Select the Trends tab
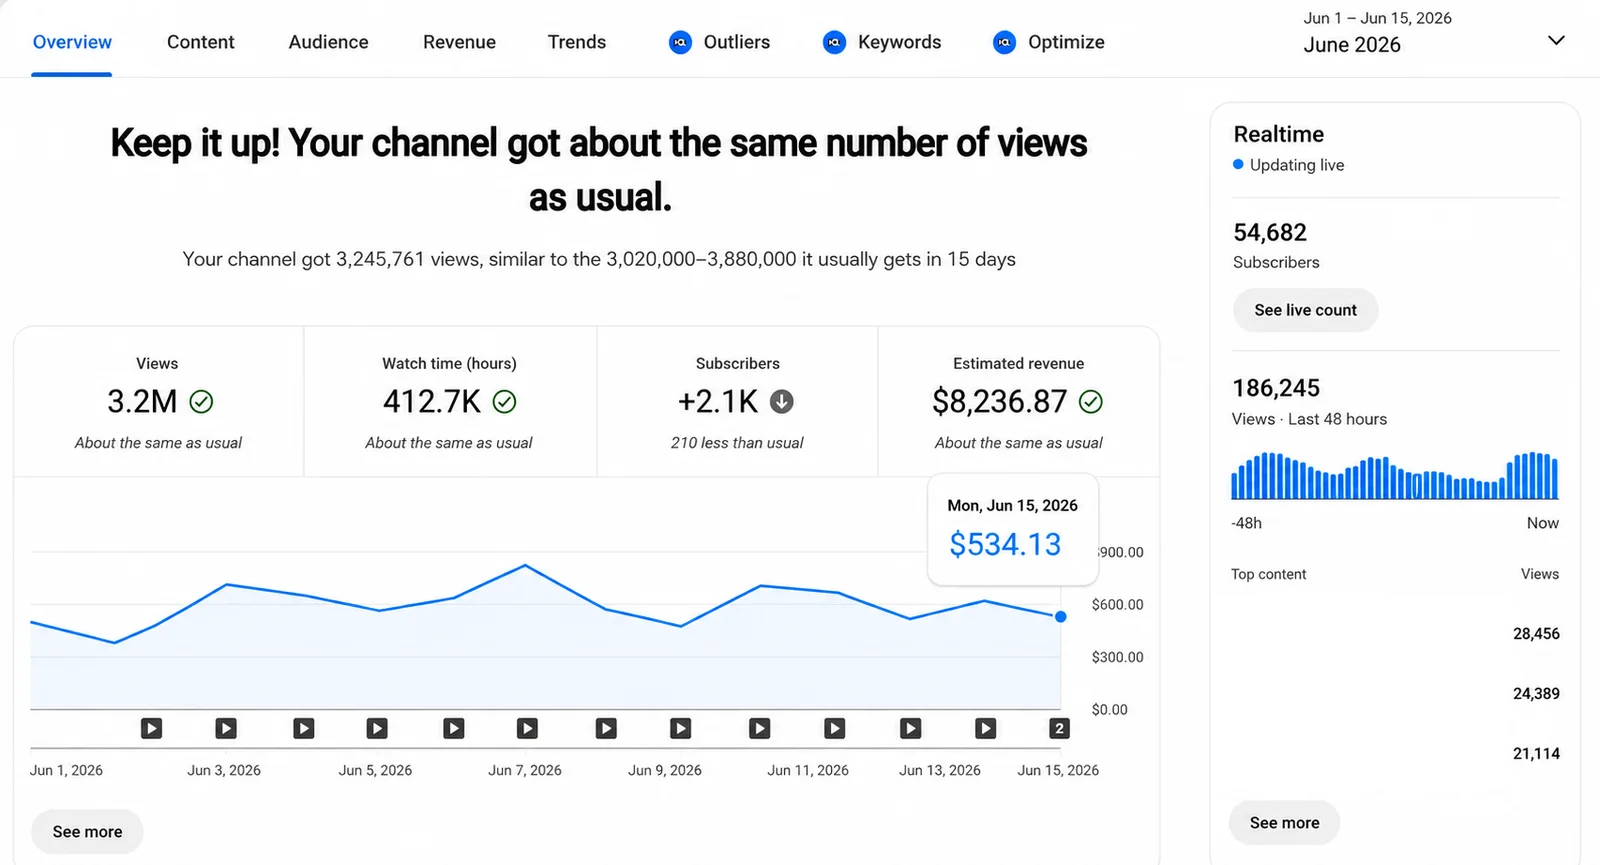 [577, 42]
